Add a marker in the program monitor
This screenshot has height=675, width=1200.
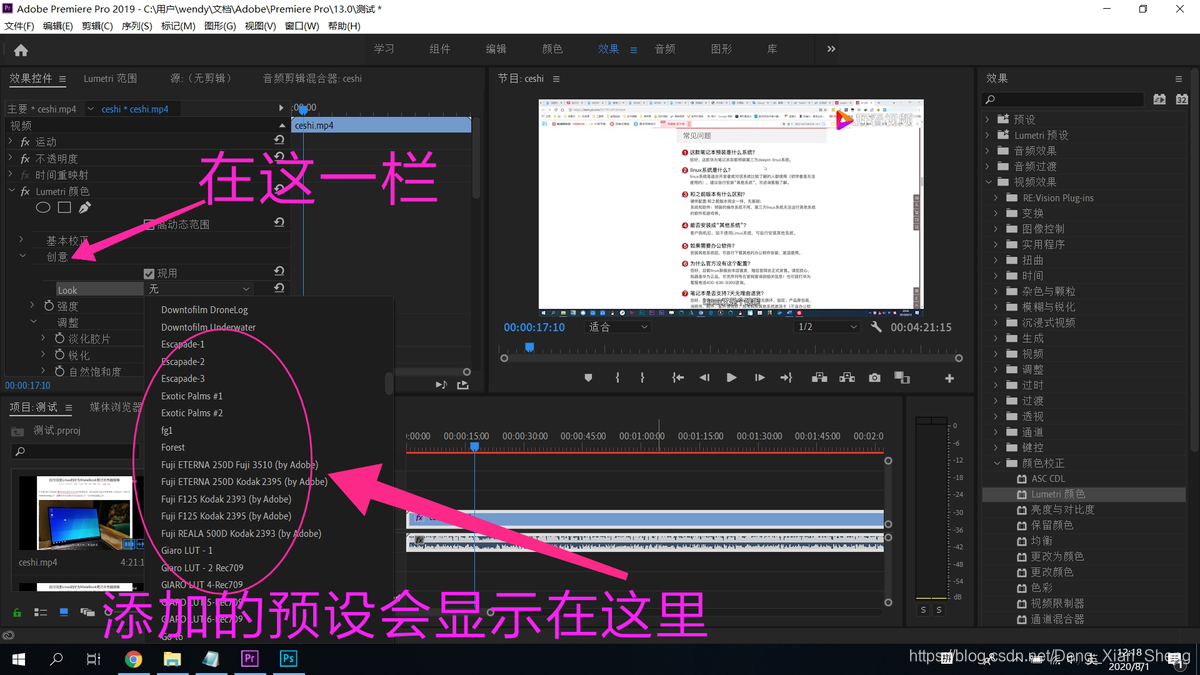pyautogui.click(x=588, y=378)
